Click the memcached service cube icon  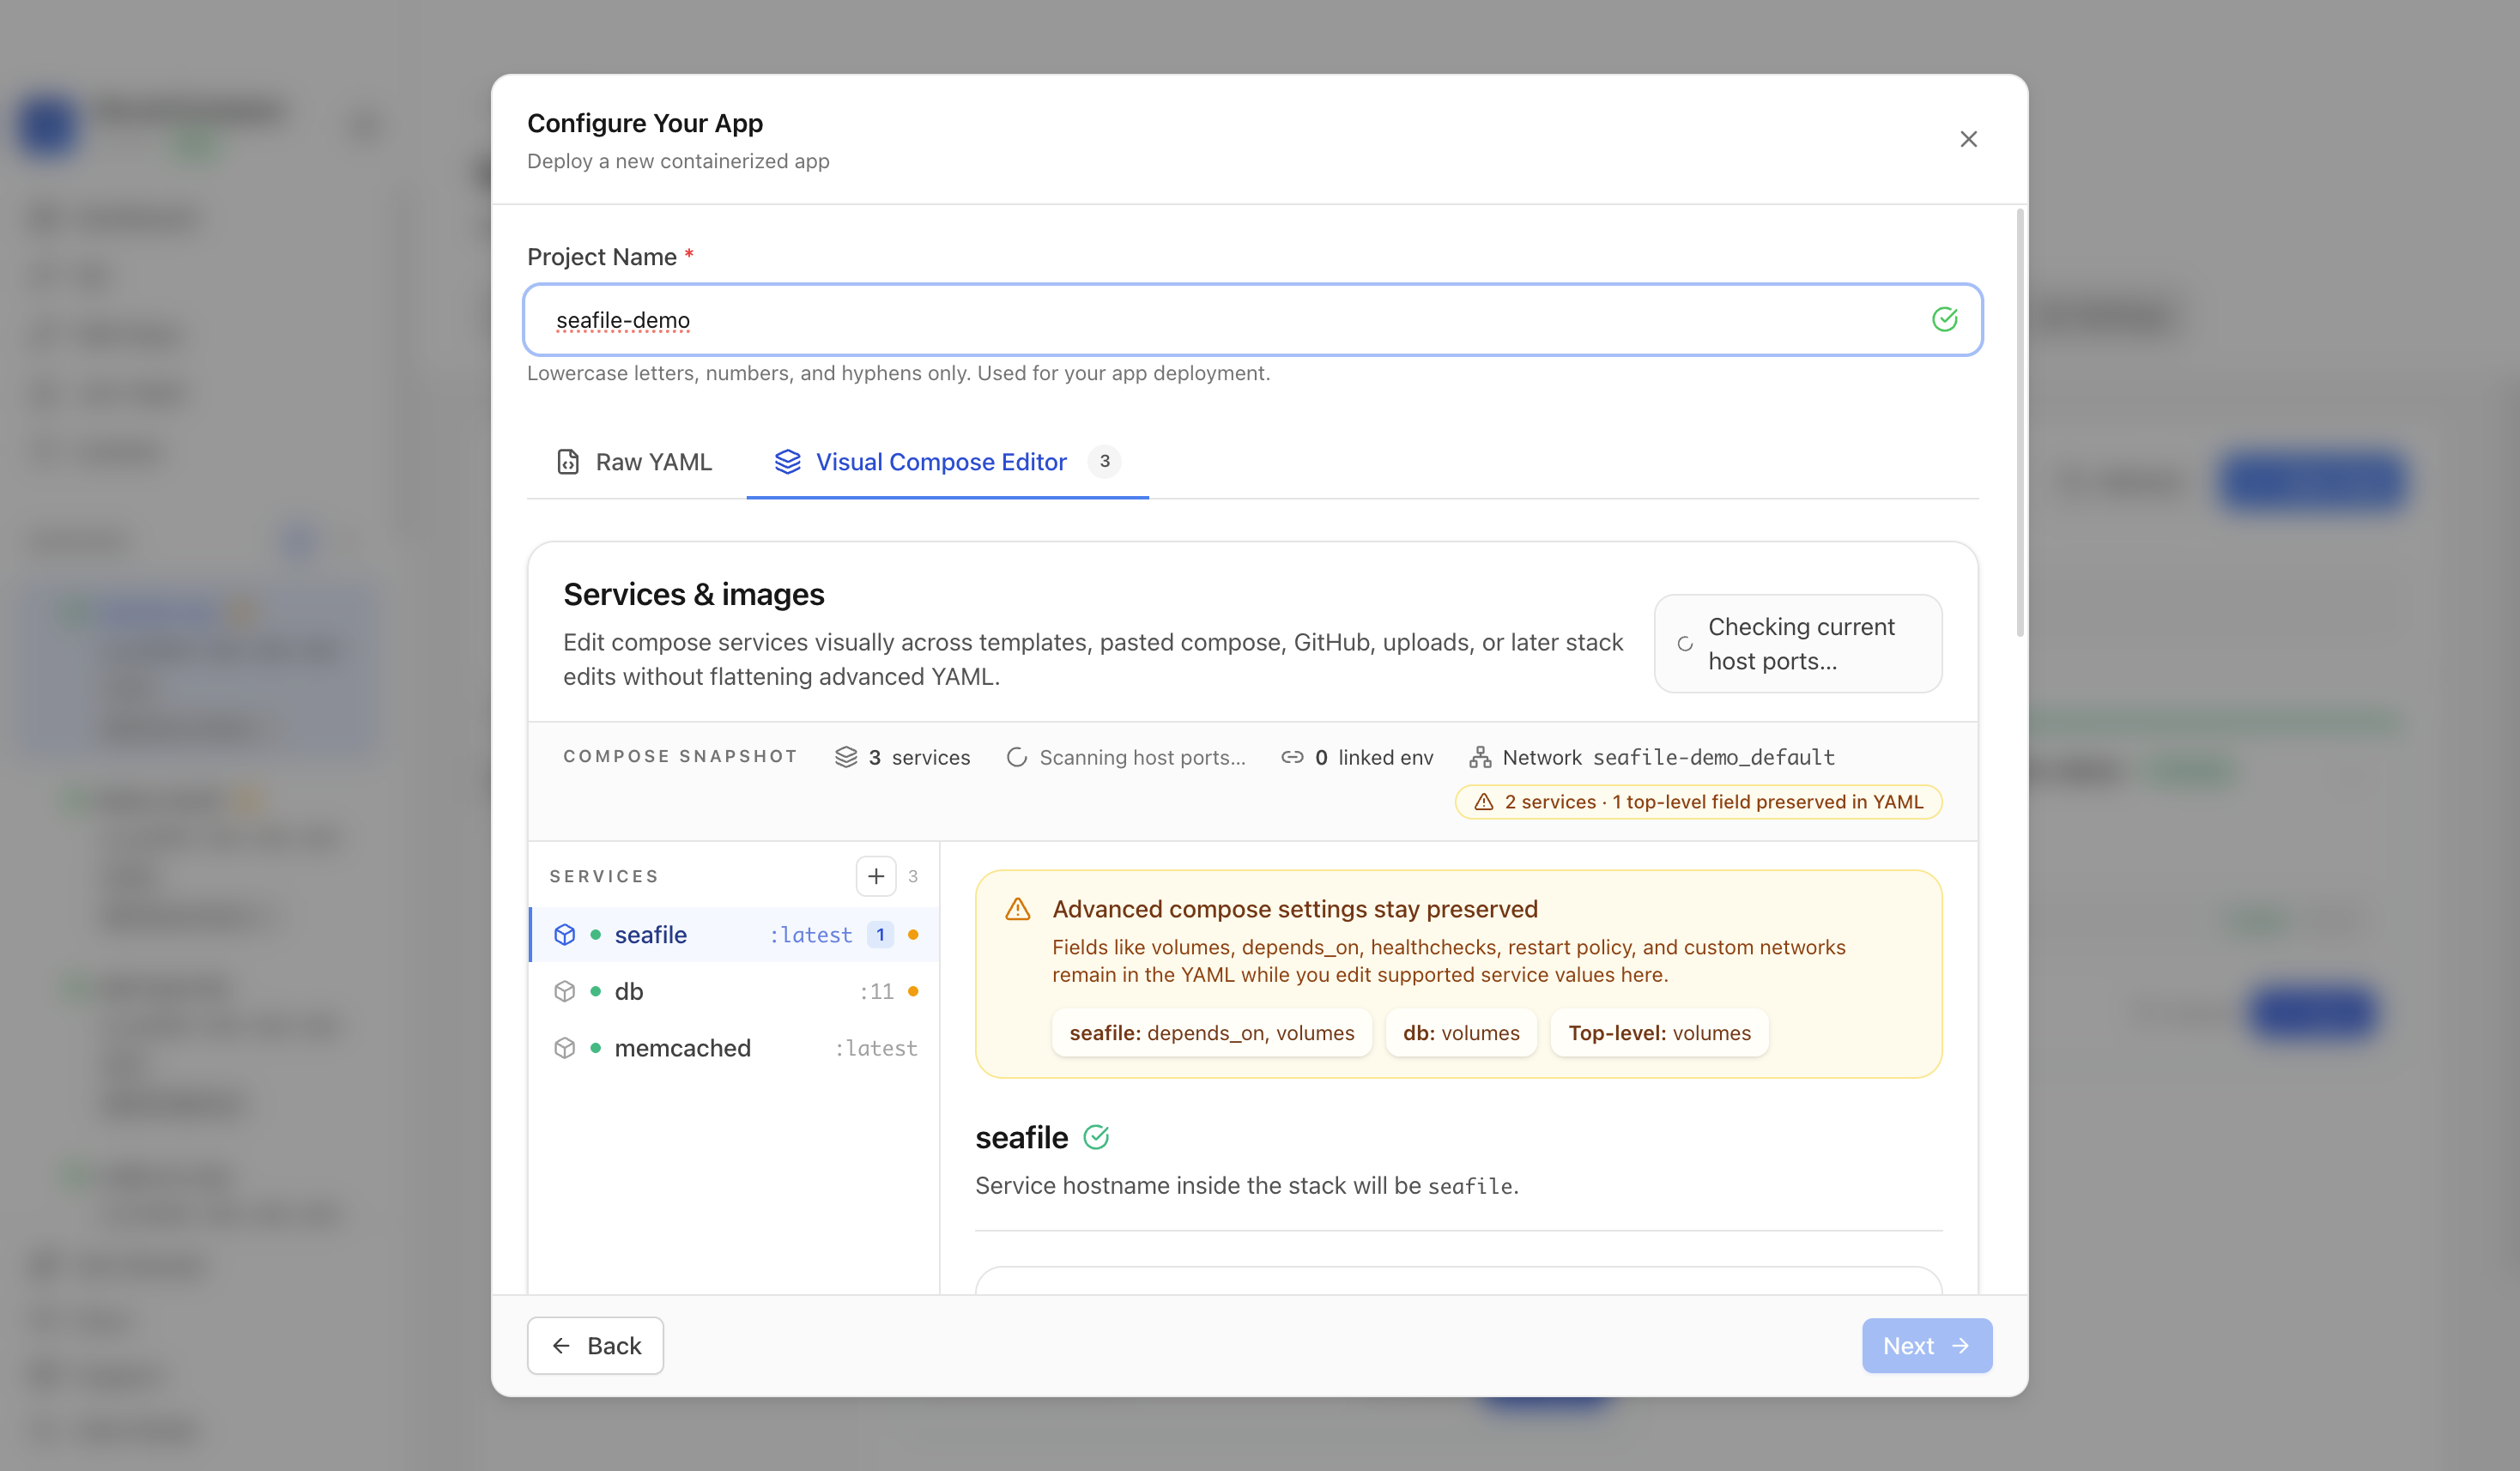[565, 1048]
